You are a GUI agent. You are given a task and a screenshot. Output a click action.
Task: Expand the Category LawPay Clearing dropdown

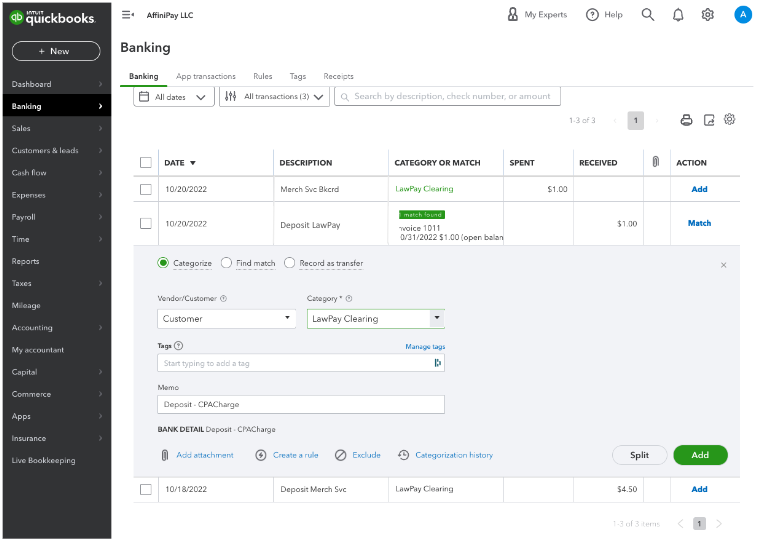pyautogui.click(x=436, y=319)
